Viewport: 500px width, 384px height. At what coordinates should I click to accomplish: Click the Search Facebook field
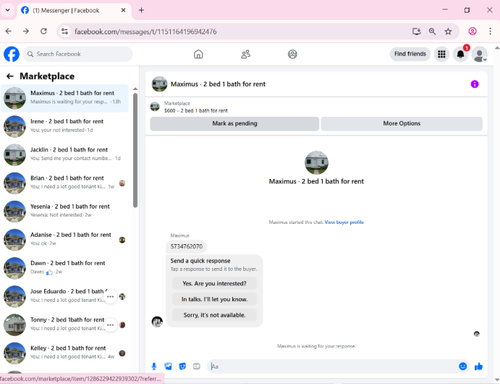(x=78, y=54)
